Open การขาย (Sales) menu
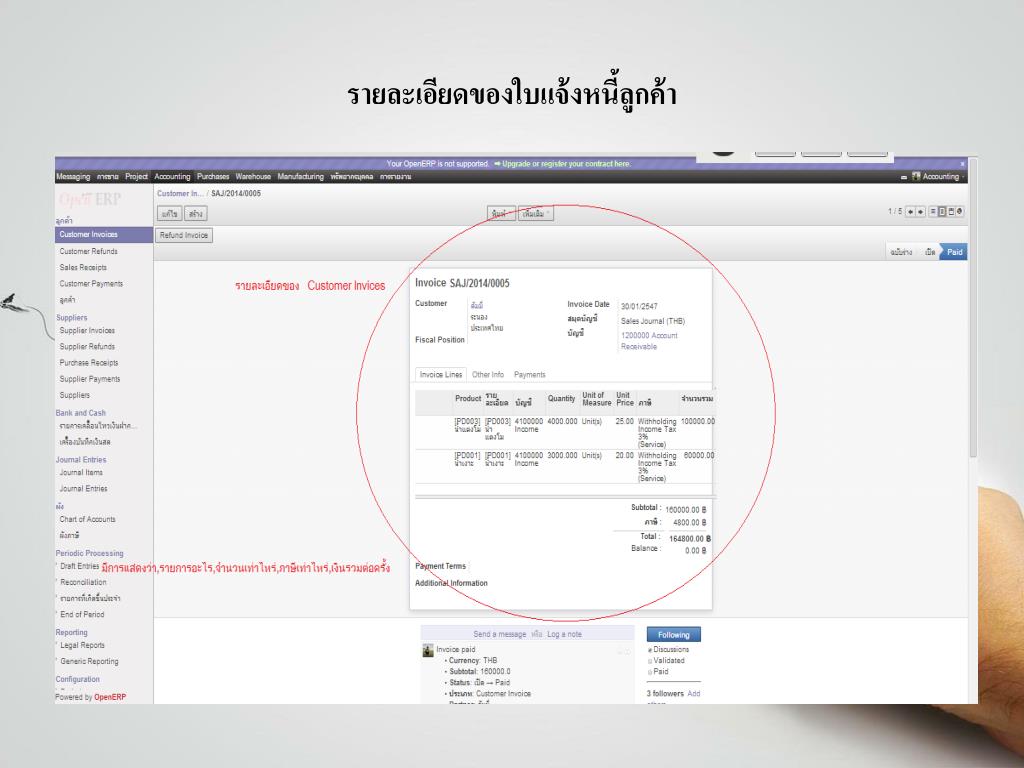 (108, 176)
